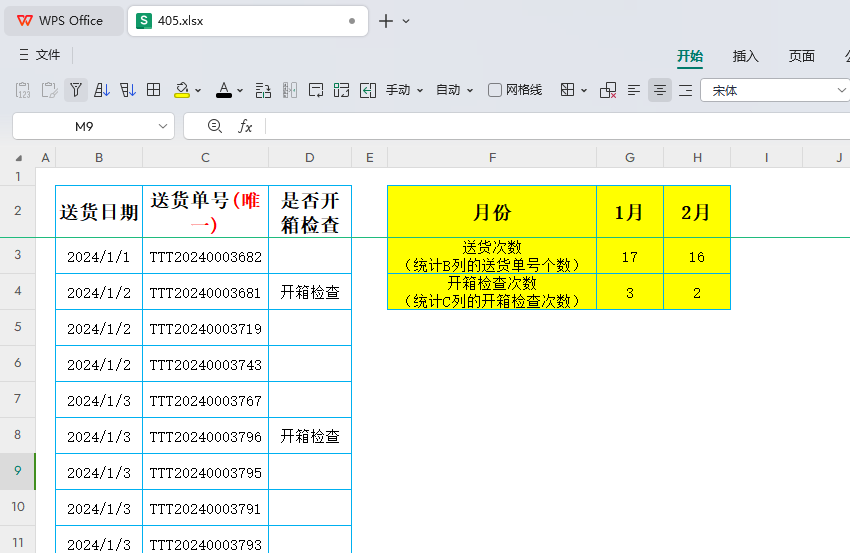This screenshot has height=553, width=850.
Task: Click the zoom magnifier icon in formula bar
Action: tap(215, 126)
